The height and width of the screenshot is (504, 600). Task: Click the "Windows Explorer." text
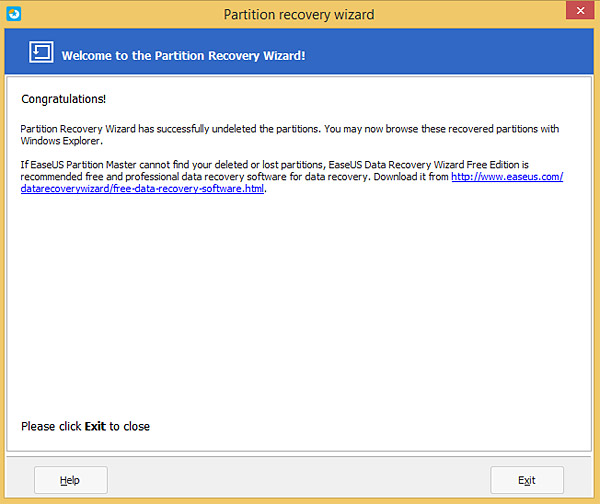pos(49,139)
